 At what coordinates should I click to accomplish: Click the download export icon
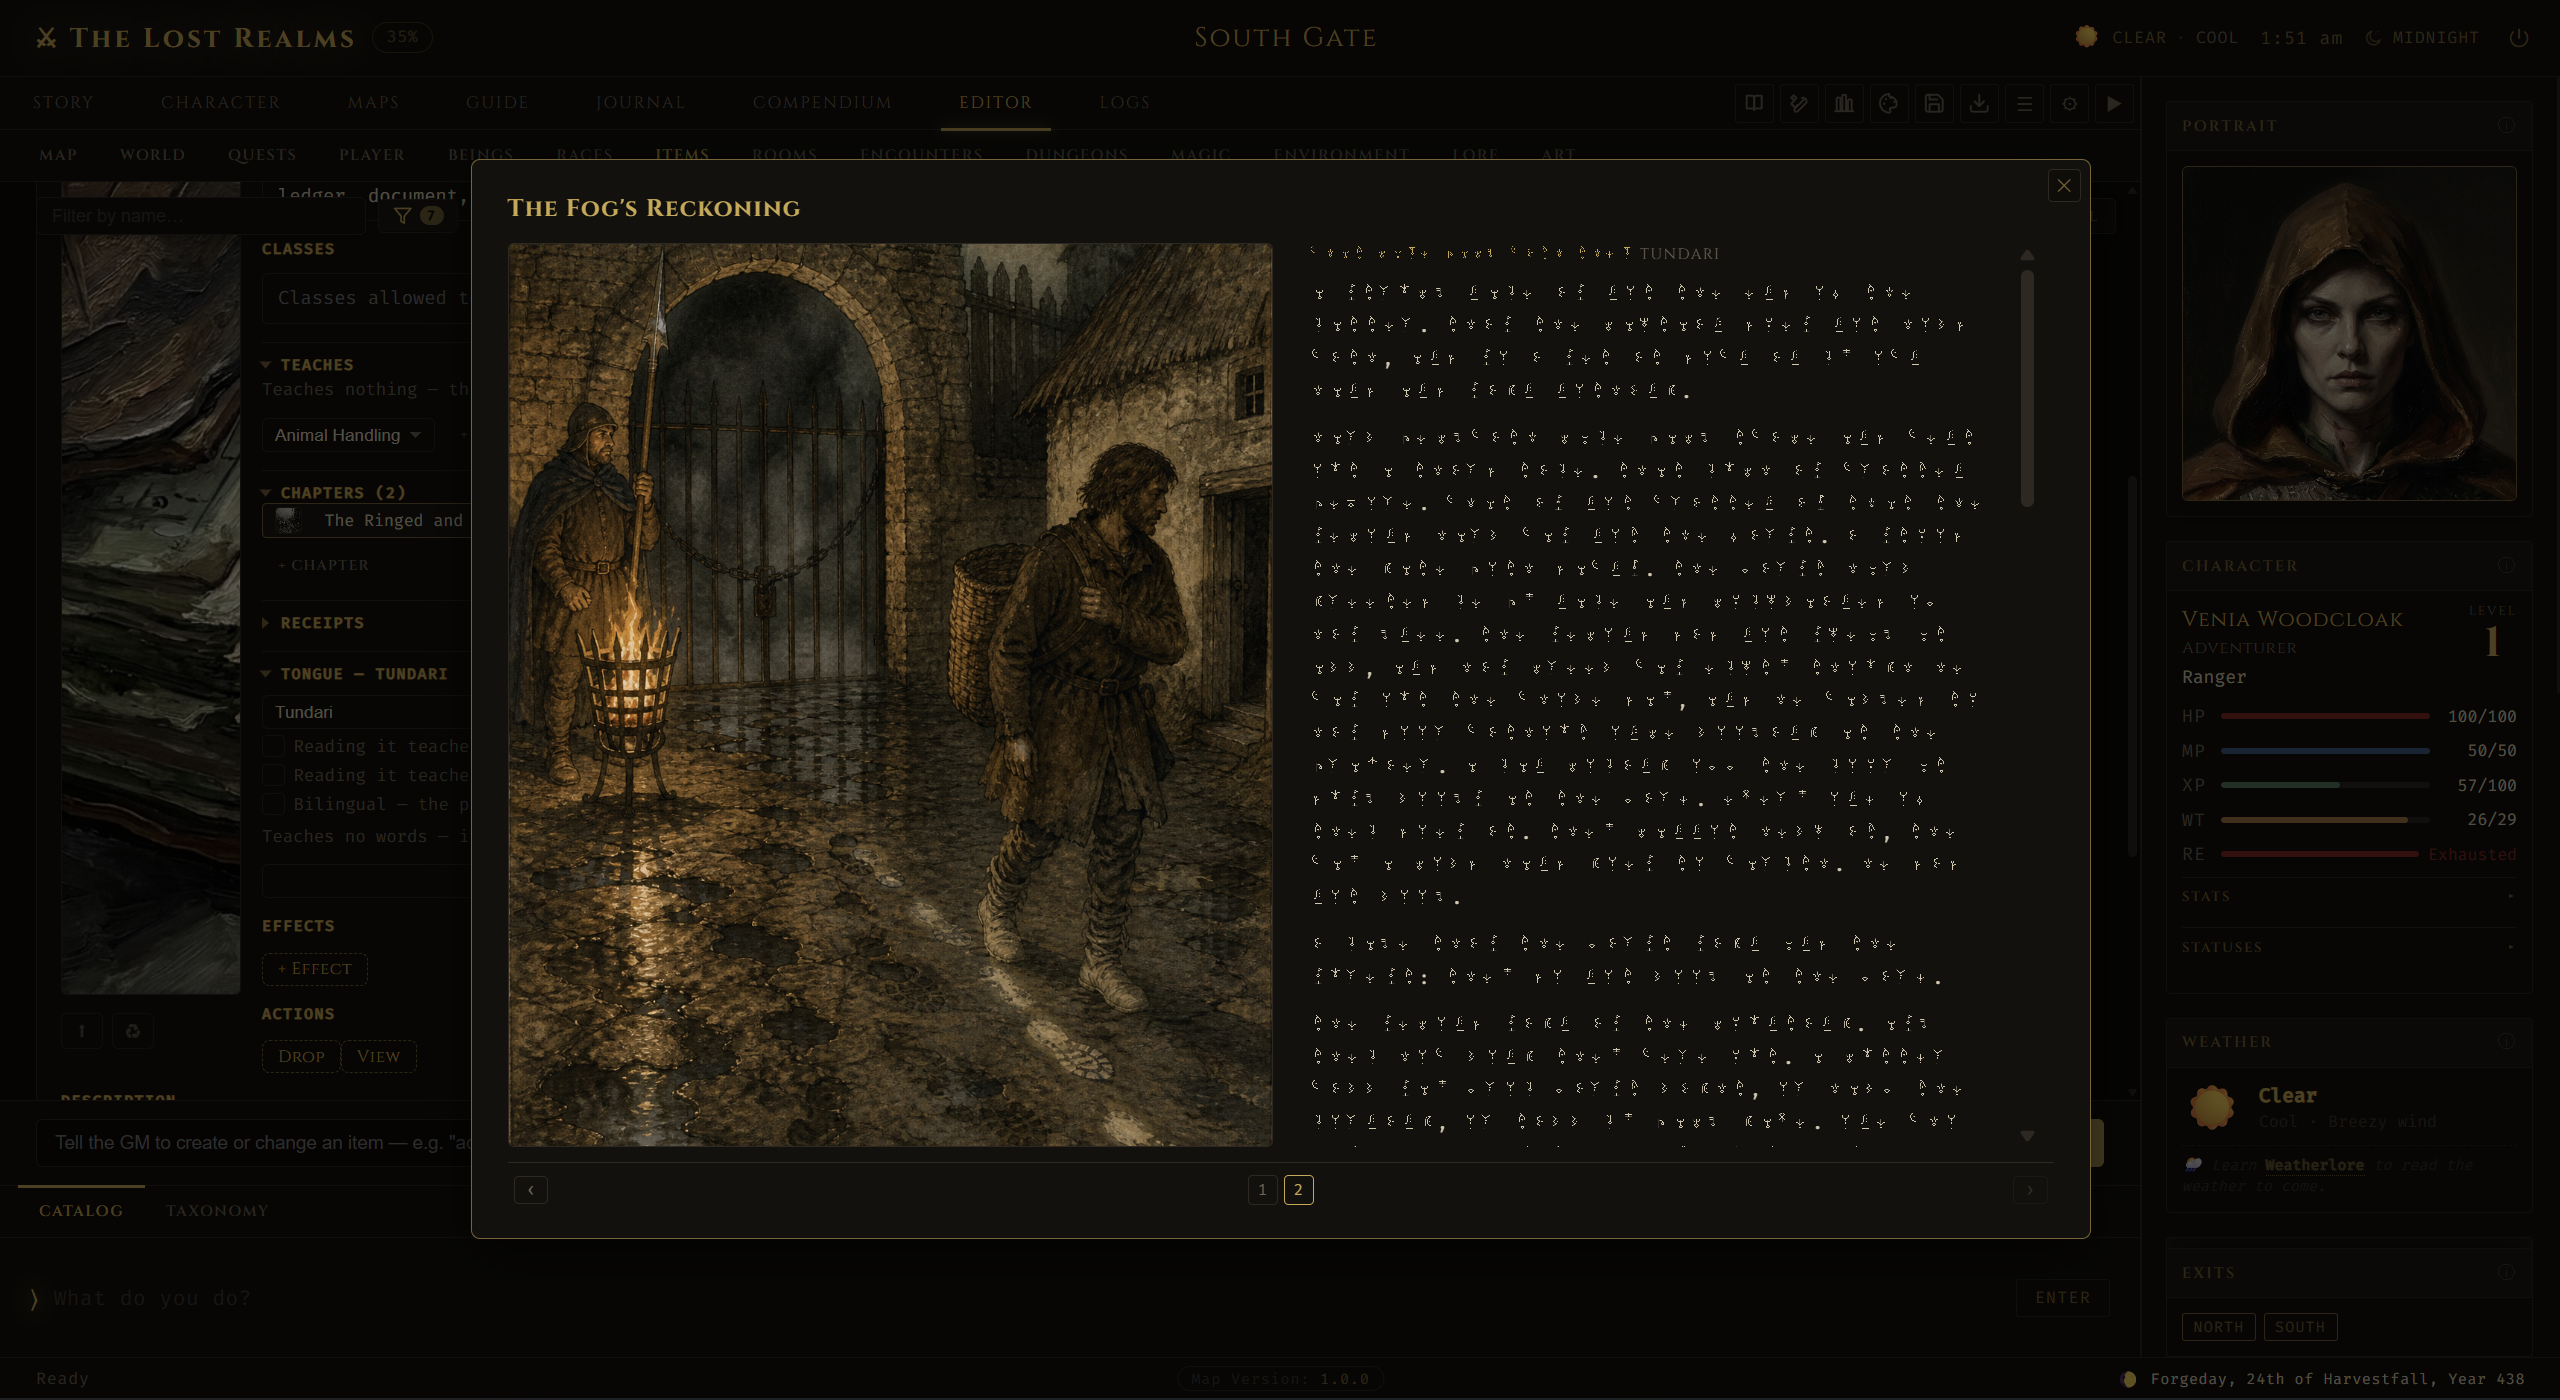point(1979,103)
